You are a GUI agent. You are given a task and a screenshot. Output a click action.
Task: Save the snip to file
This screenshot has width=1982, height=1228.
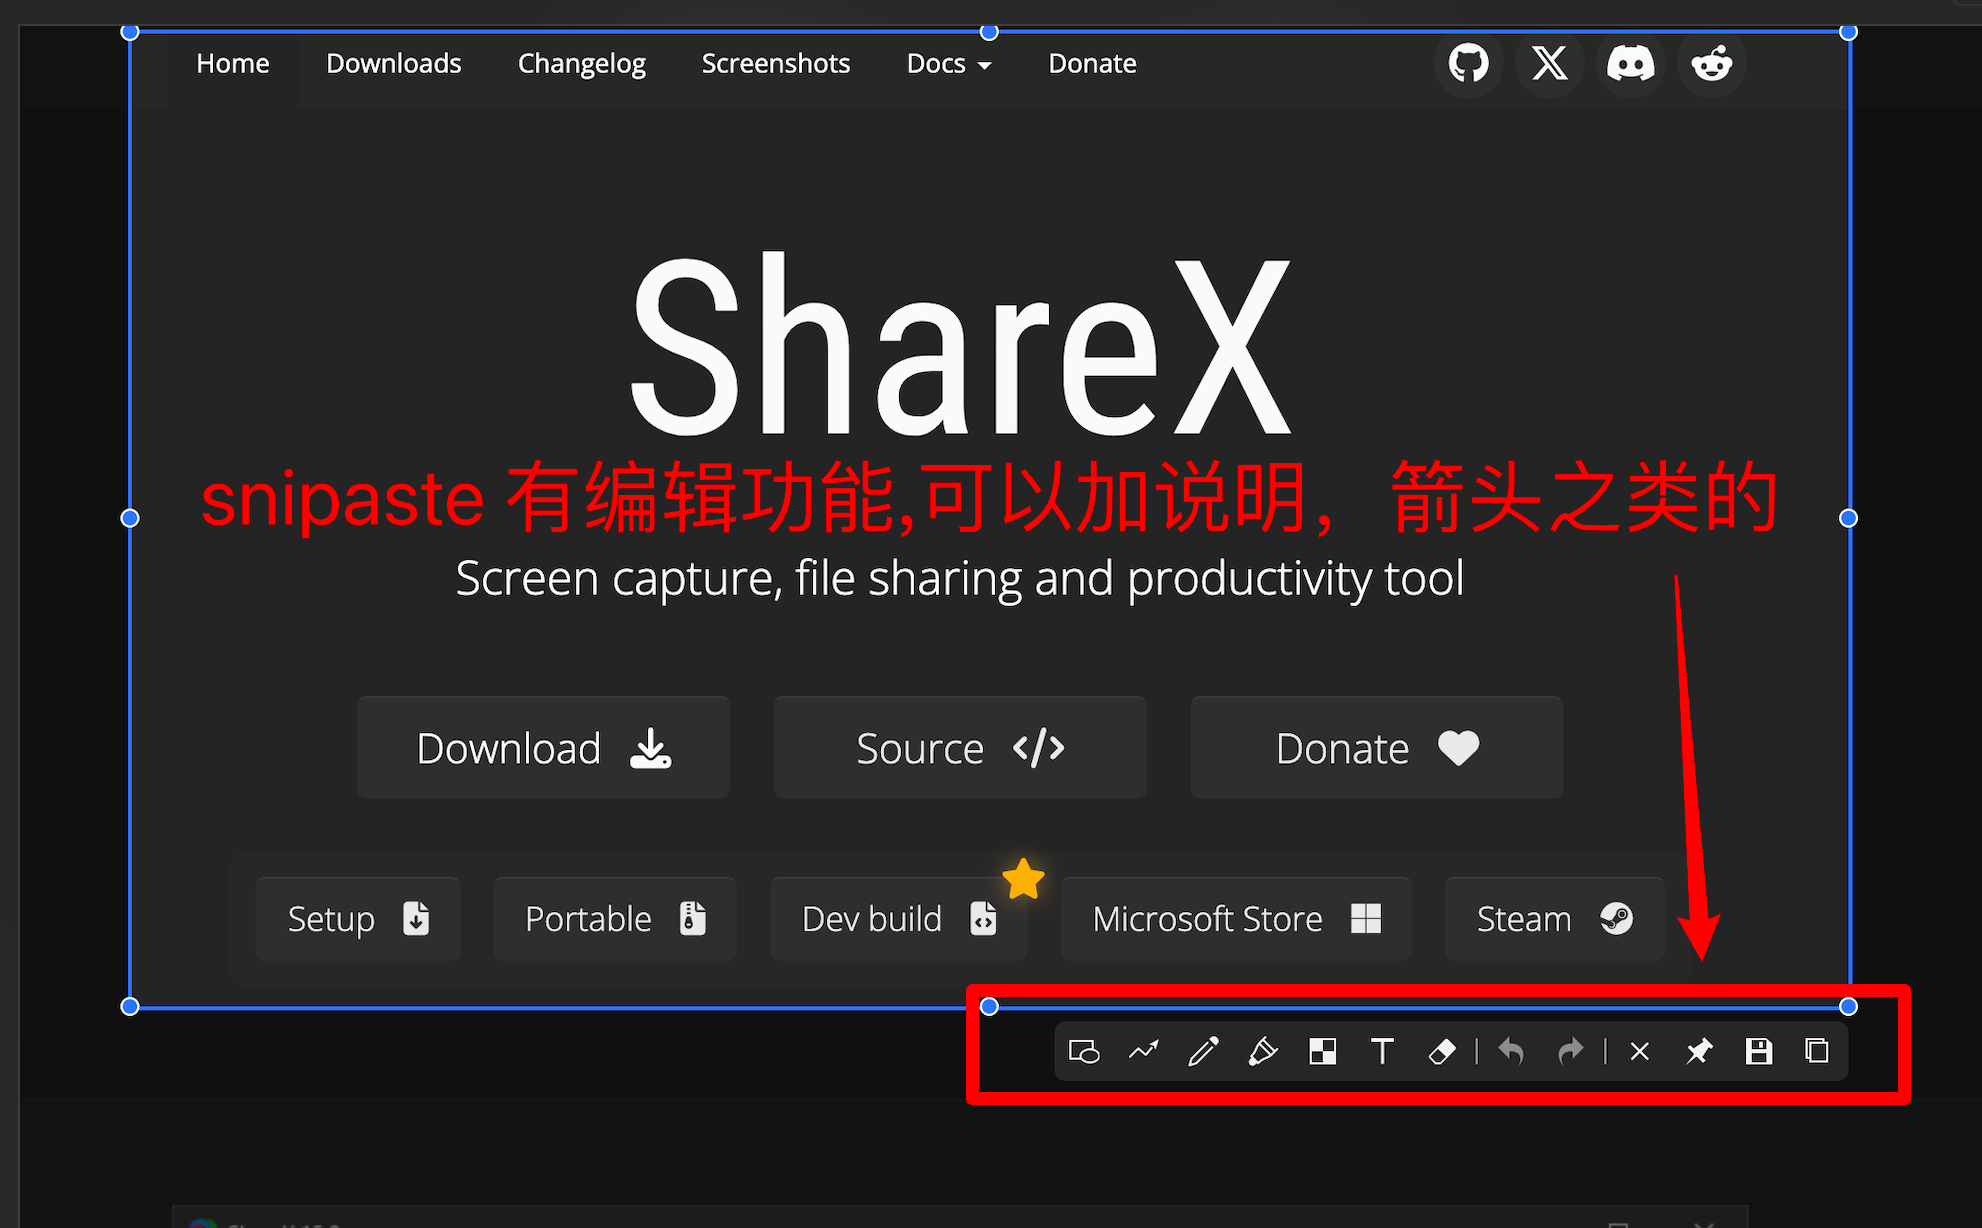tap(1758, 1051)
